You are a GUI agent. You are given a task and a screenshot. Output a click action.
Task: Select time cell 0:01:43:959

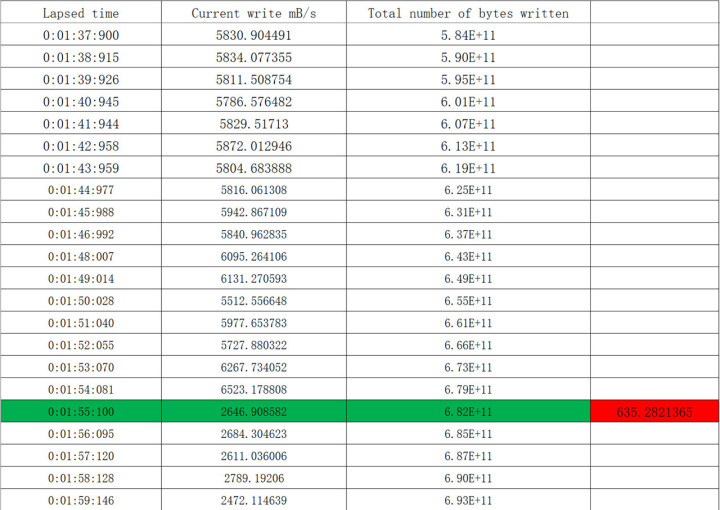click(81, 167)
